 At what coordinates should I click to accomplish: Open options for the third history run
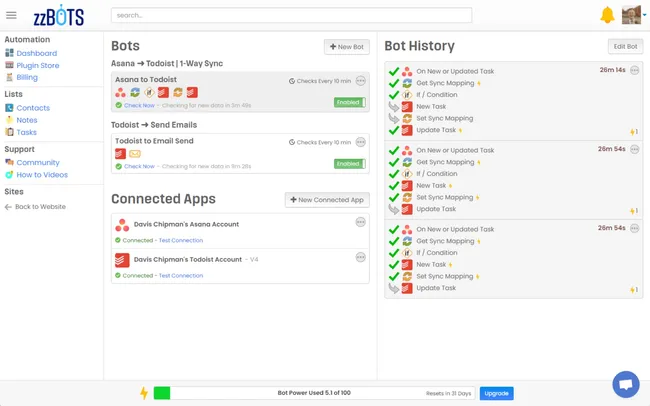(x=635, y=228)
